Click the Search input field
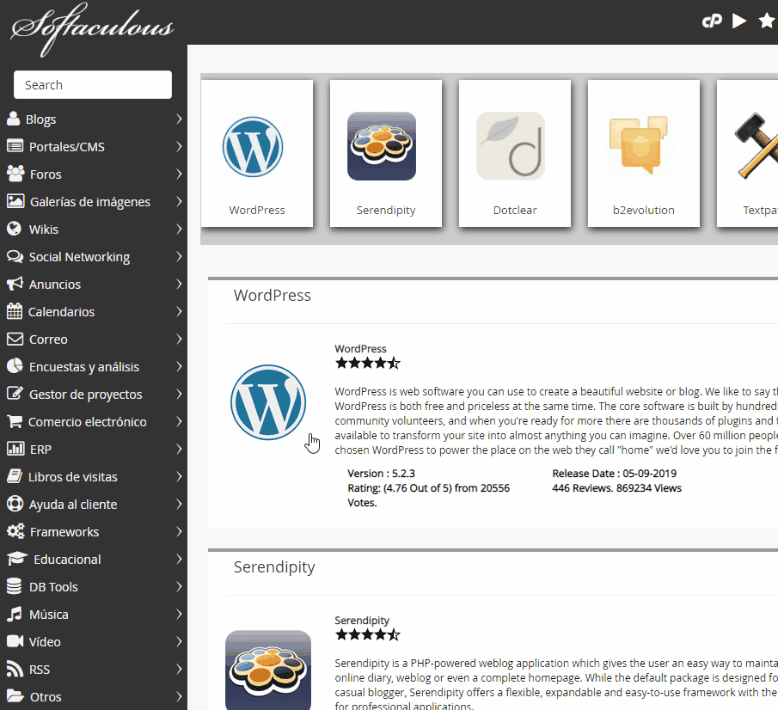 (93, 85)
